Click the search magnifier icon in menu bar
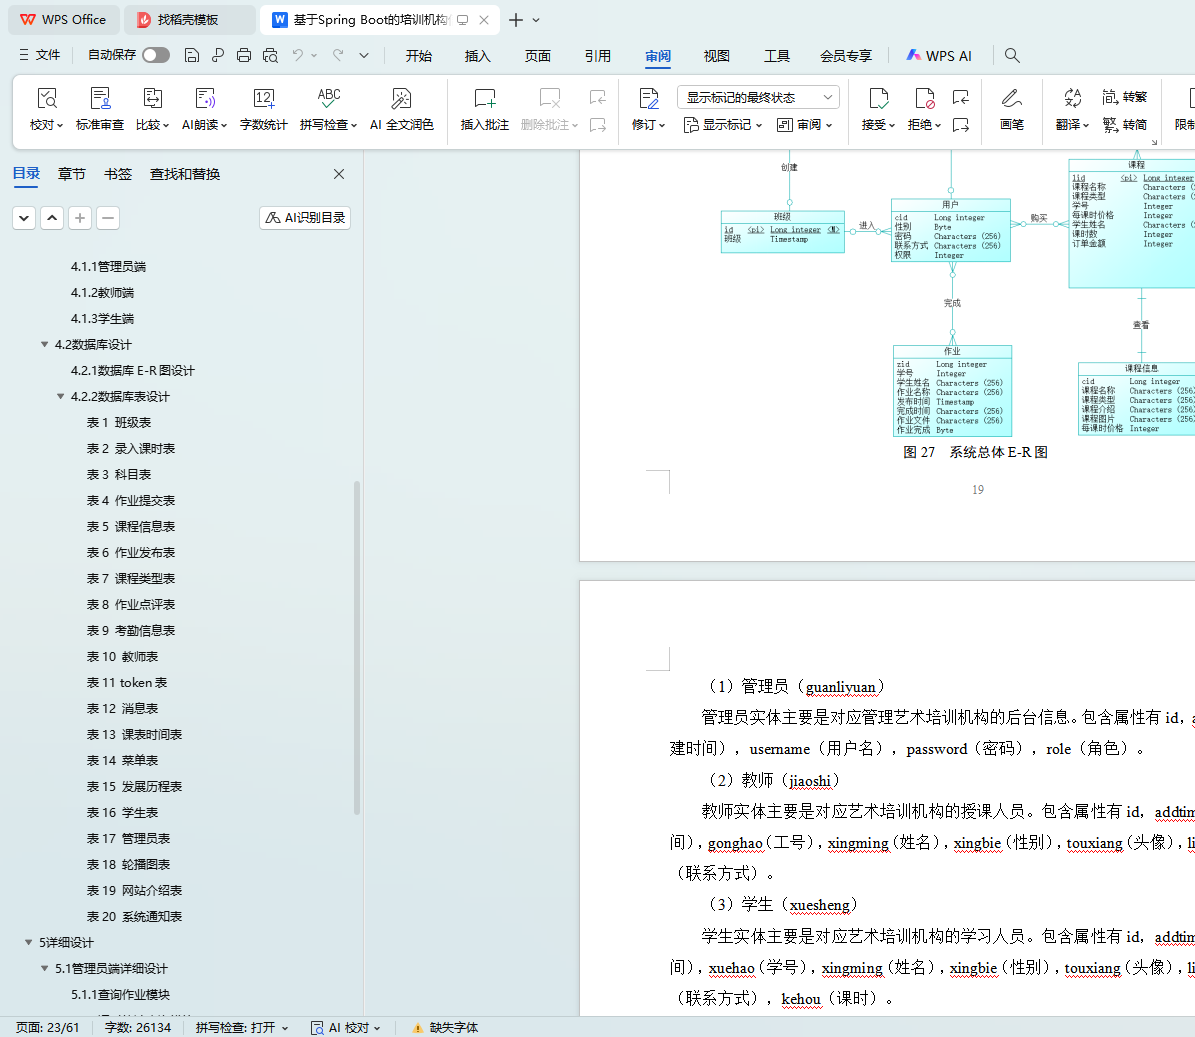 pos(1012,56)
